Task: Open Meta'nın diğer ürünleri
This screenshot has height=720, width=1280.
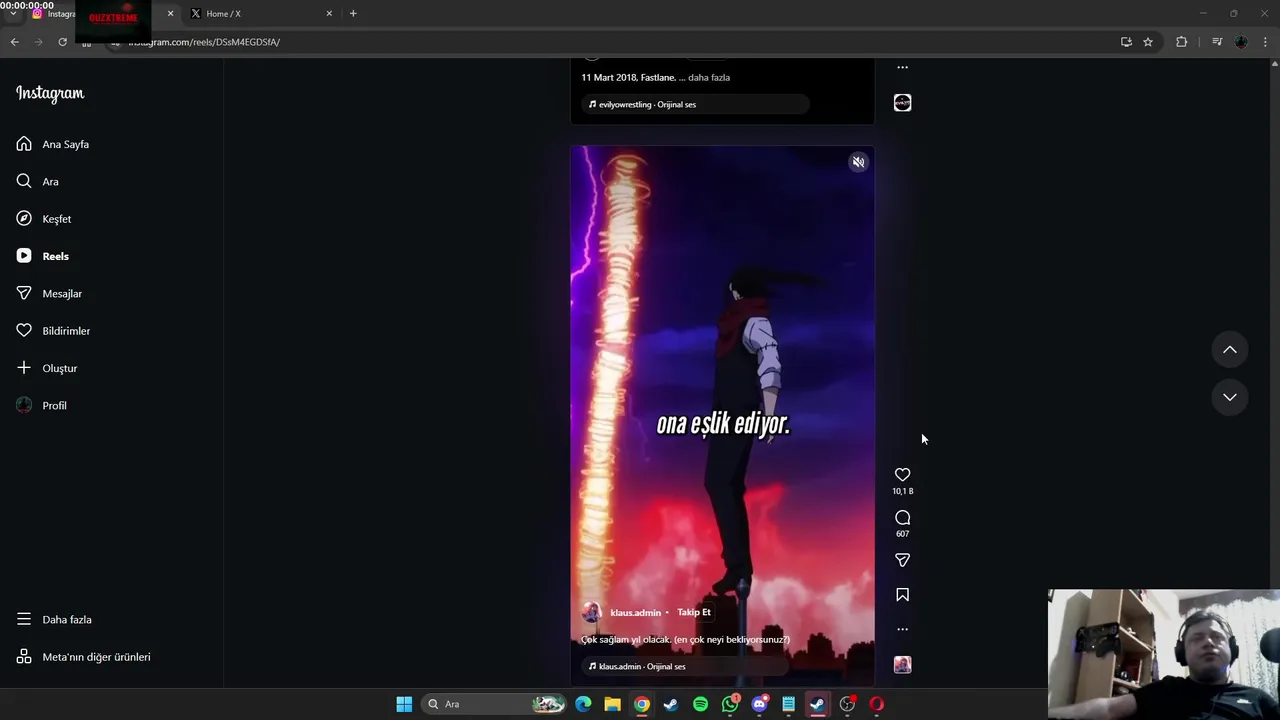Action: coord(84,657)
